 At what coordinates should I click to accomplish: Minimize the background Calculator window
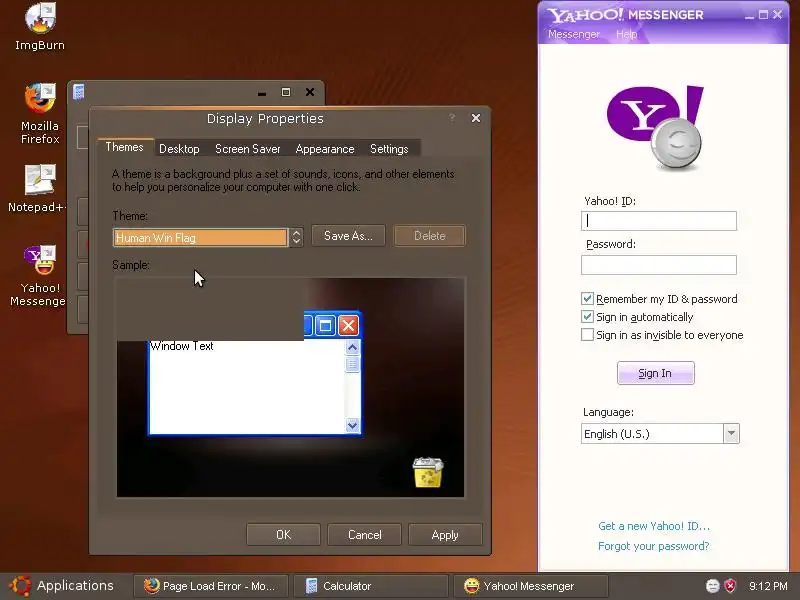(262, 93)
